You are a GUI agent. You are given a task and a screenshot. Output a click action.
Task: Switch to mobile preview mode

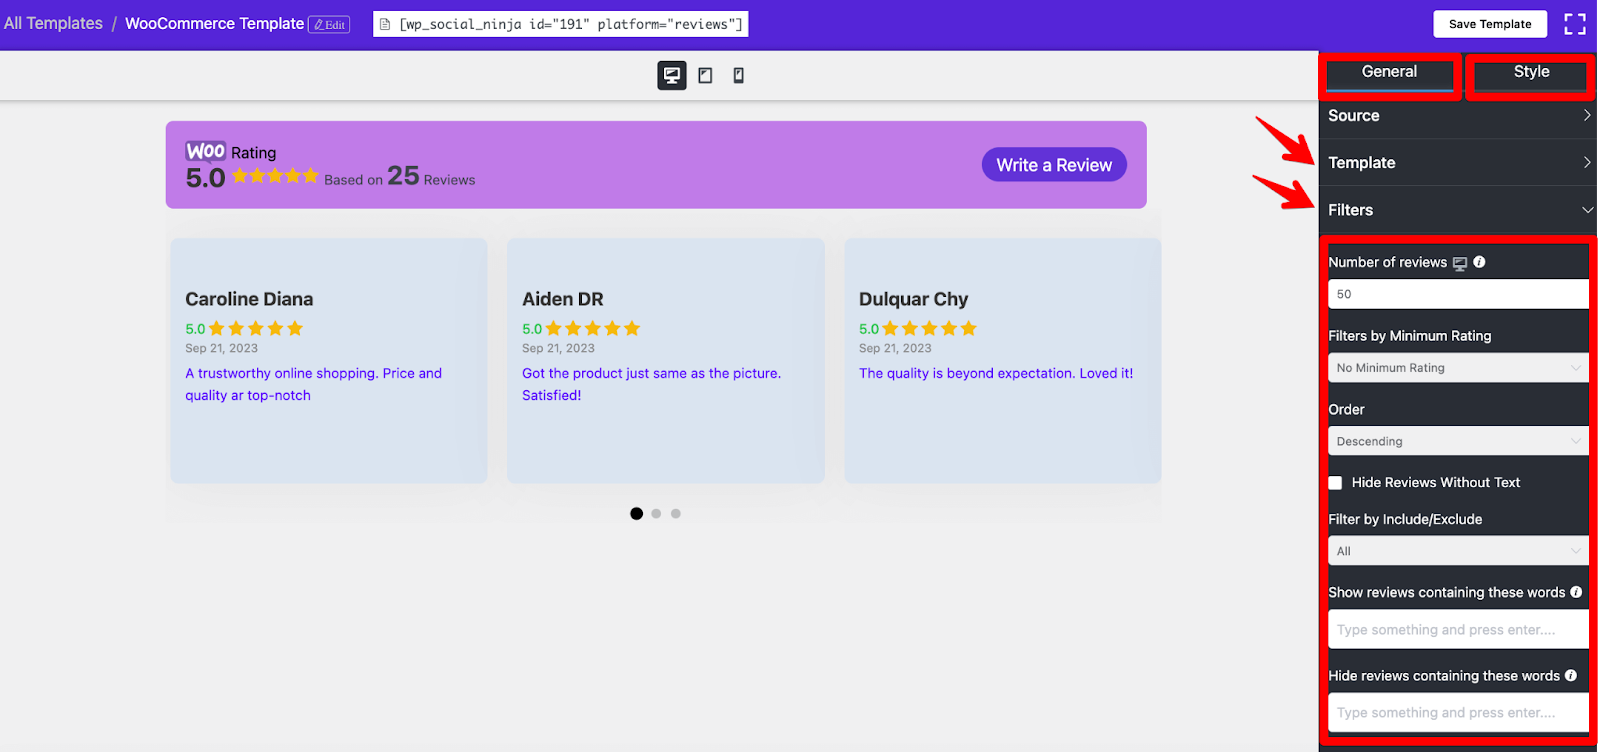pos(739,75)
